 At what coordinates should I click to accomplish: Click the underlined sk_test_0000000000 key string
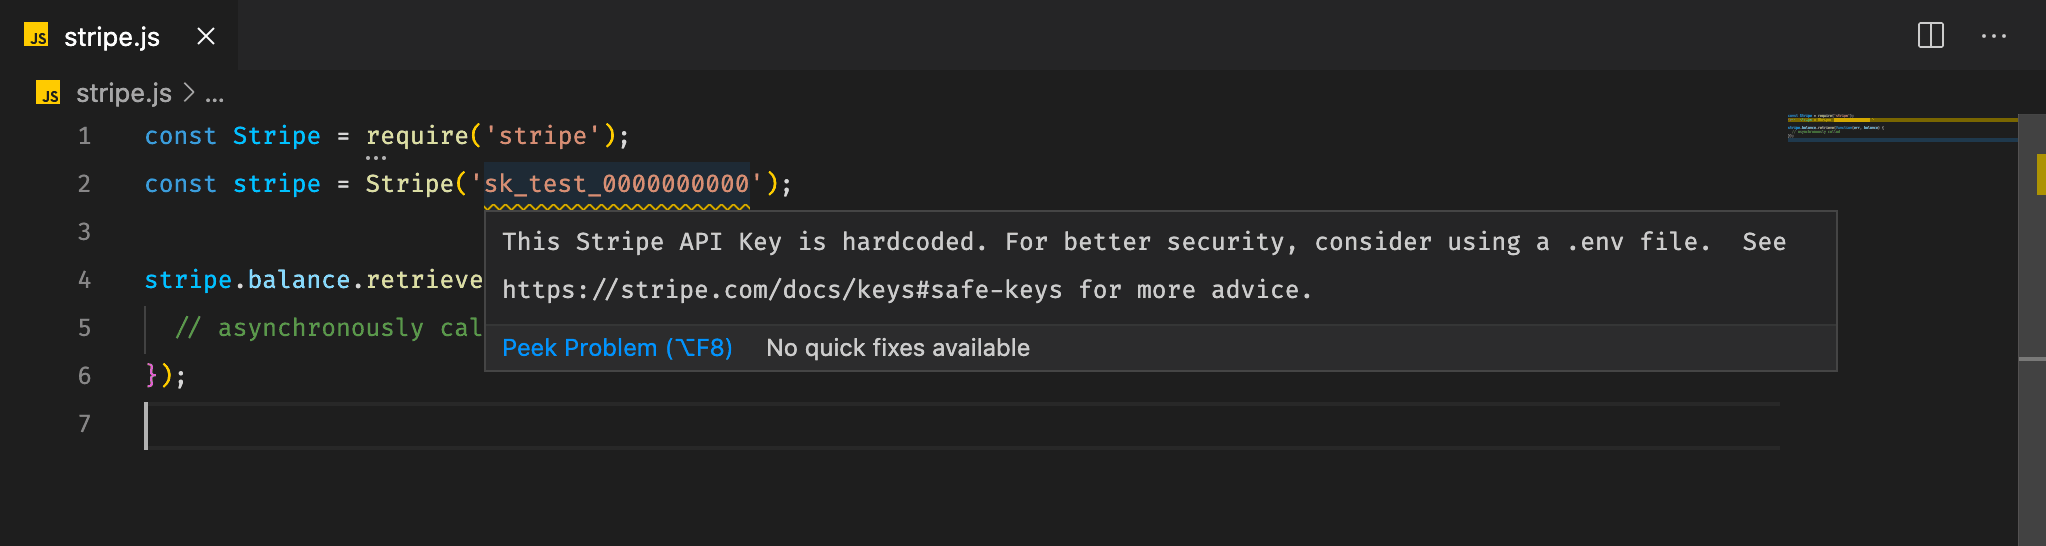pos(617,184)
